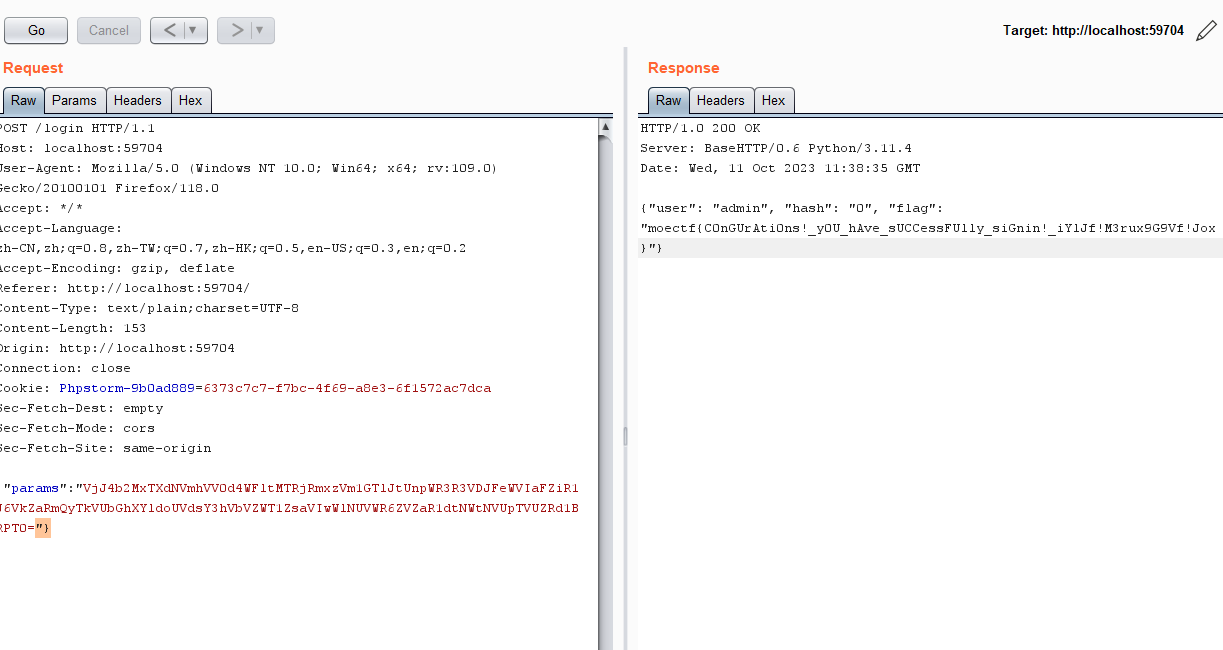The width and height of the screenshot is (1223, 650).
Task: Click the Go button to send request
Action: 36,30
